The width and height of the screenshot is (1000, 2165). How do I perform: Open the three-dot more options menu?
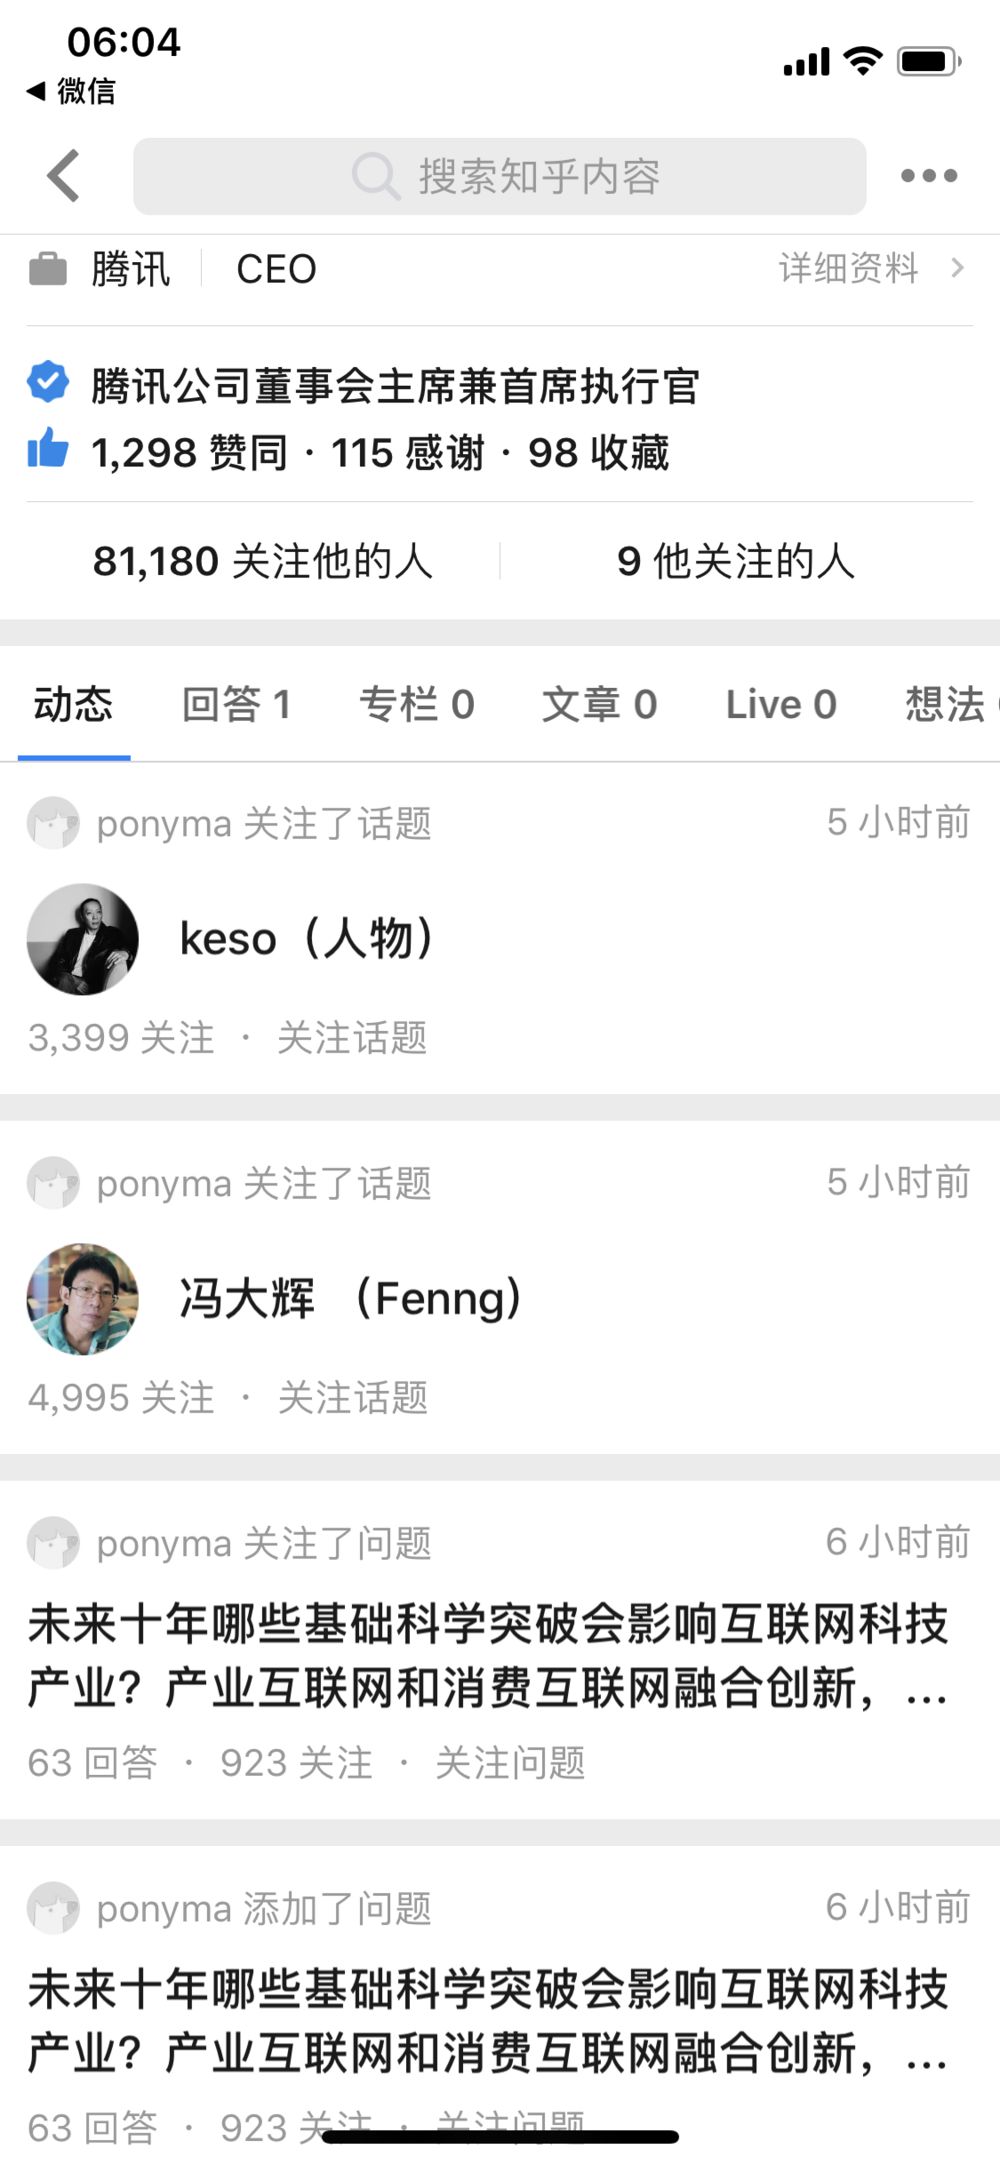928,176
